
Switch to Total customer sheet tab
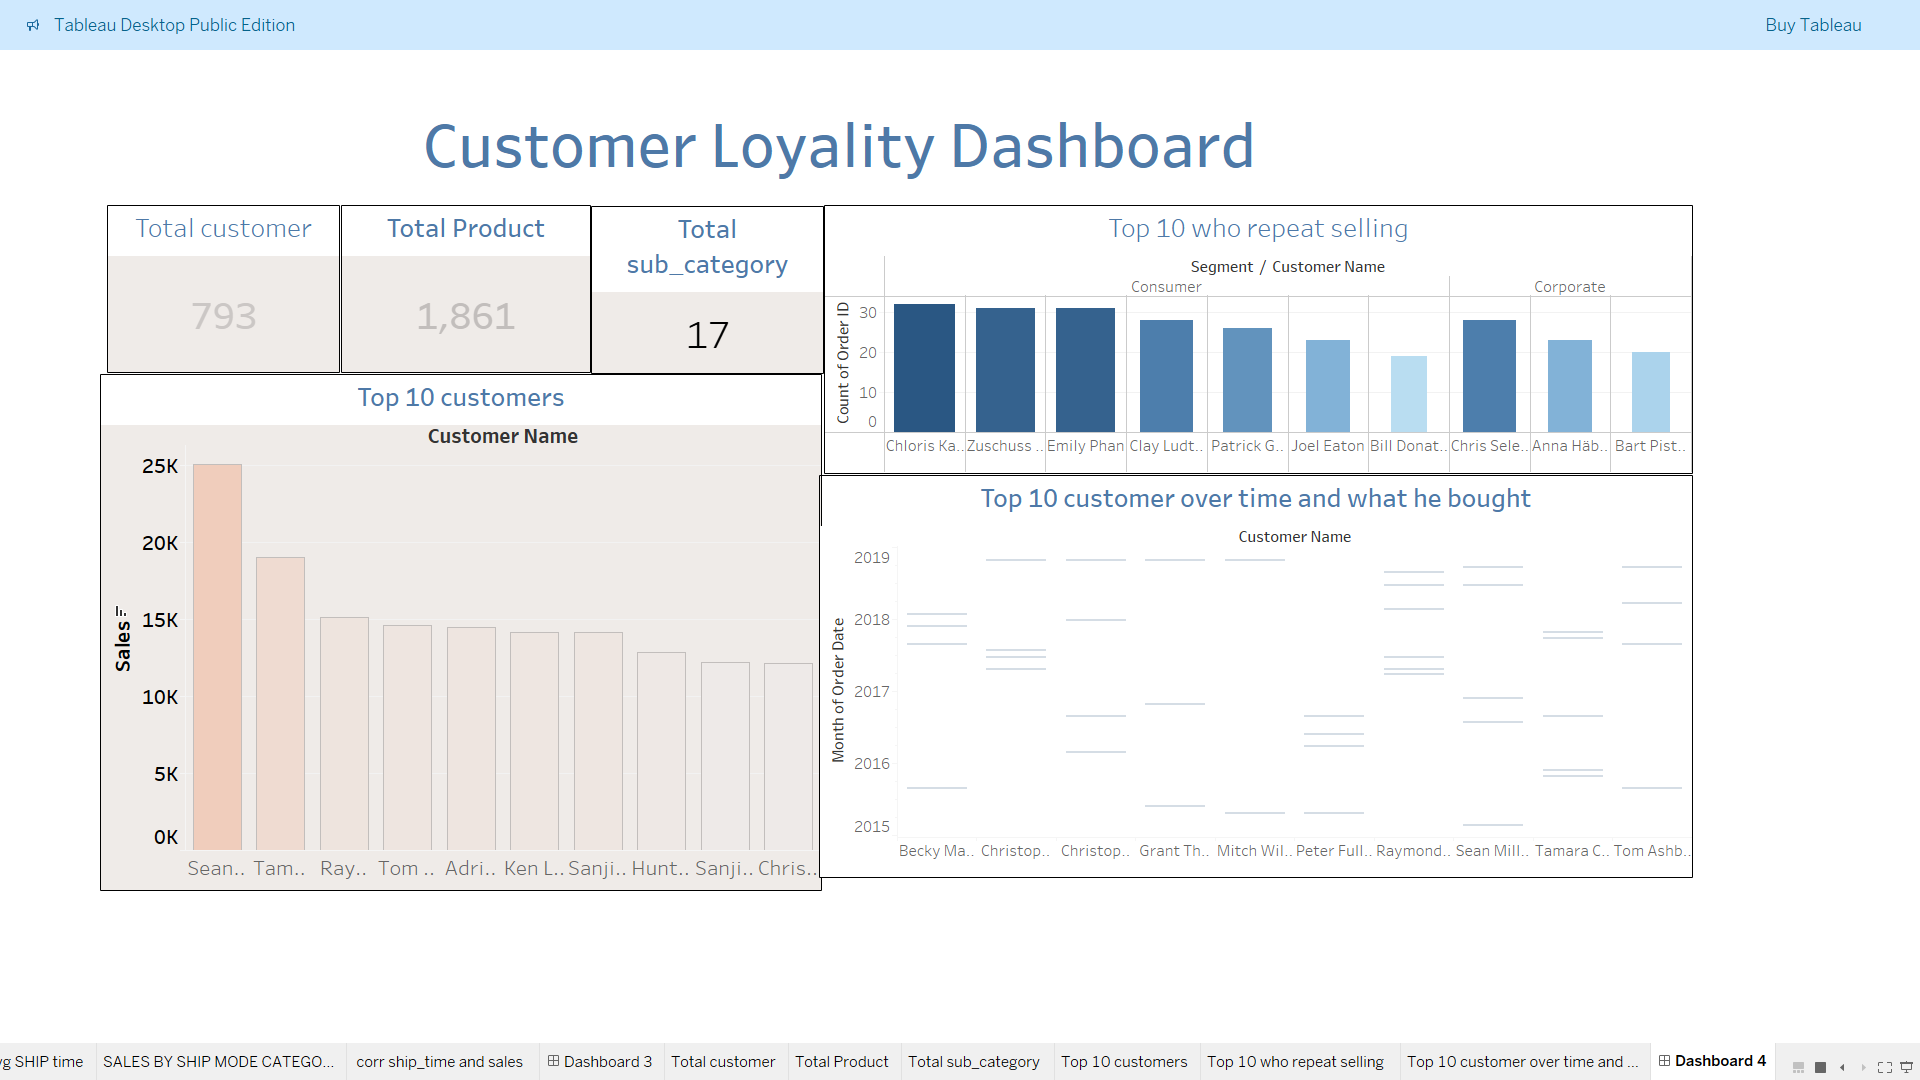click(x=723, y=1061)
